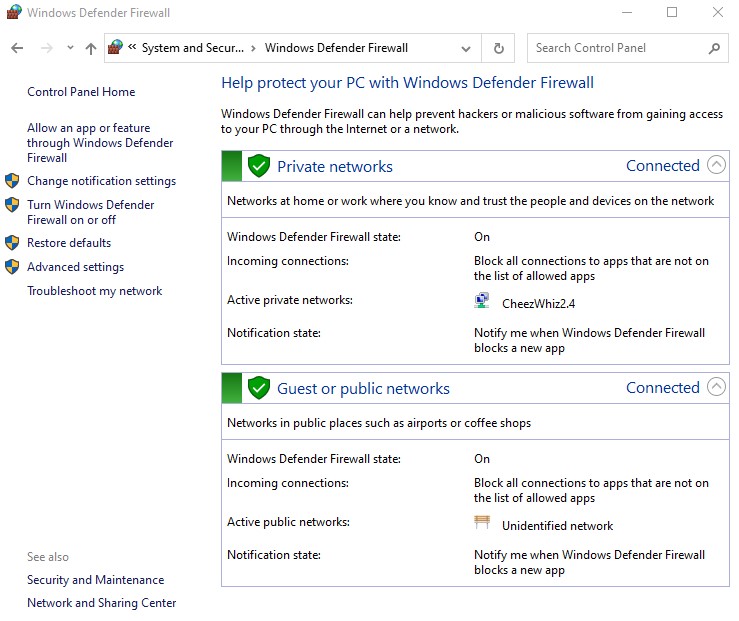This screenshot has width=739, height=621.
Task: Click the Search Control Panel field
Action: tap(628, 48)
